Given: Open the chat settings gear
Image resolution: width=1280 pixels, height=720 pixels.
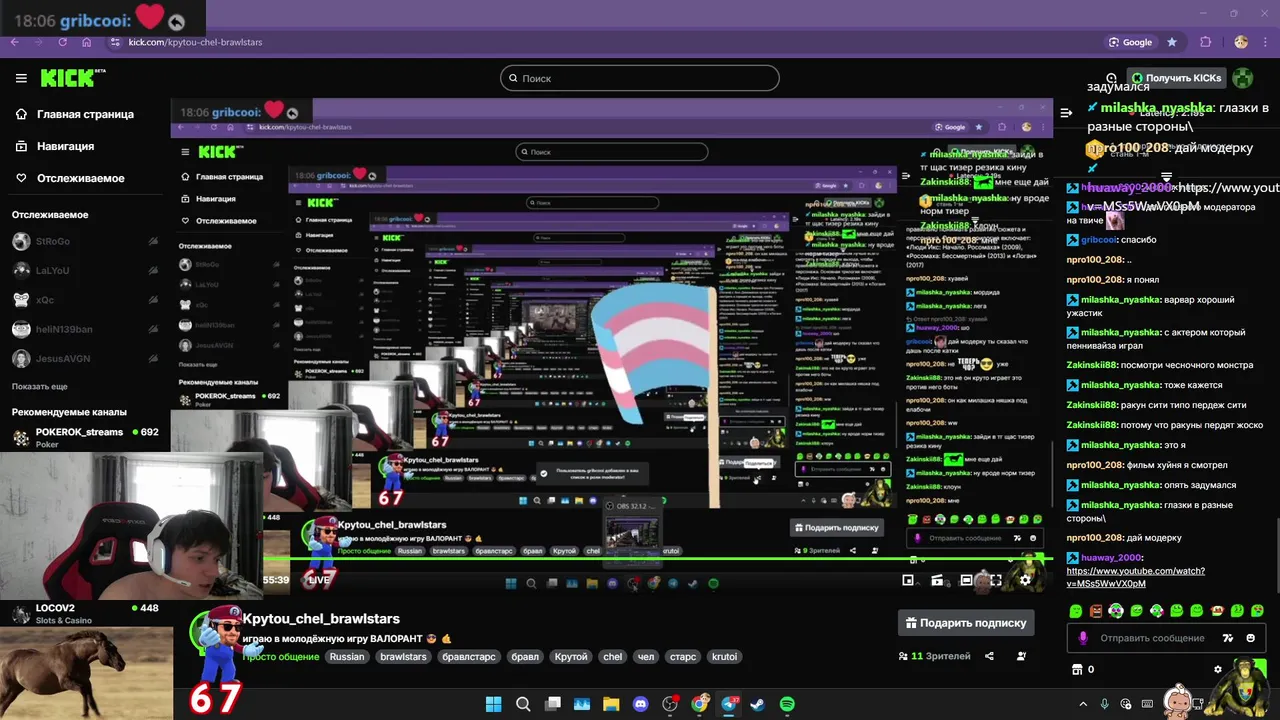Looking at the screenshot, I should [1217, 669].
